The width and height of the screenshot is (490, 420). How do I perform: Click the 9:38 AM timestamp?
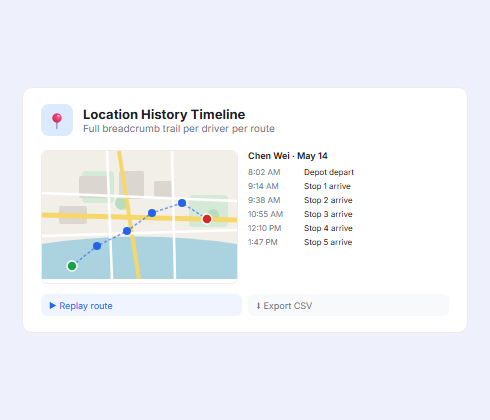pyautogui.click(x=264, y=200)
